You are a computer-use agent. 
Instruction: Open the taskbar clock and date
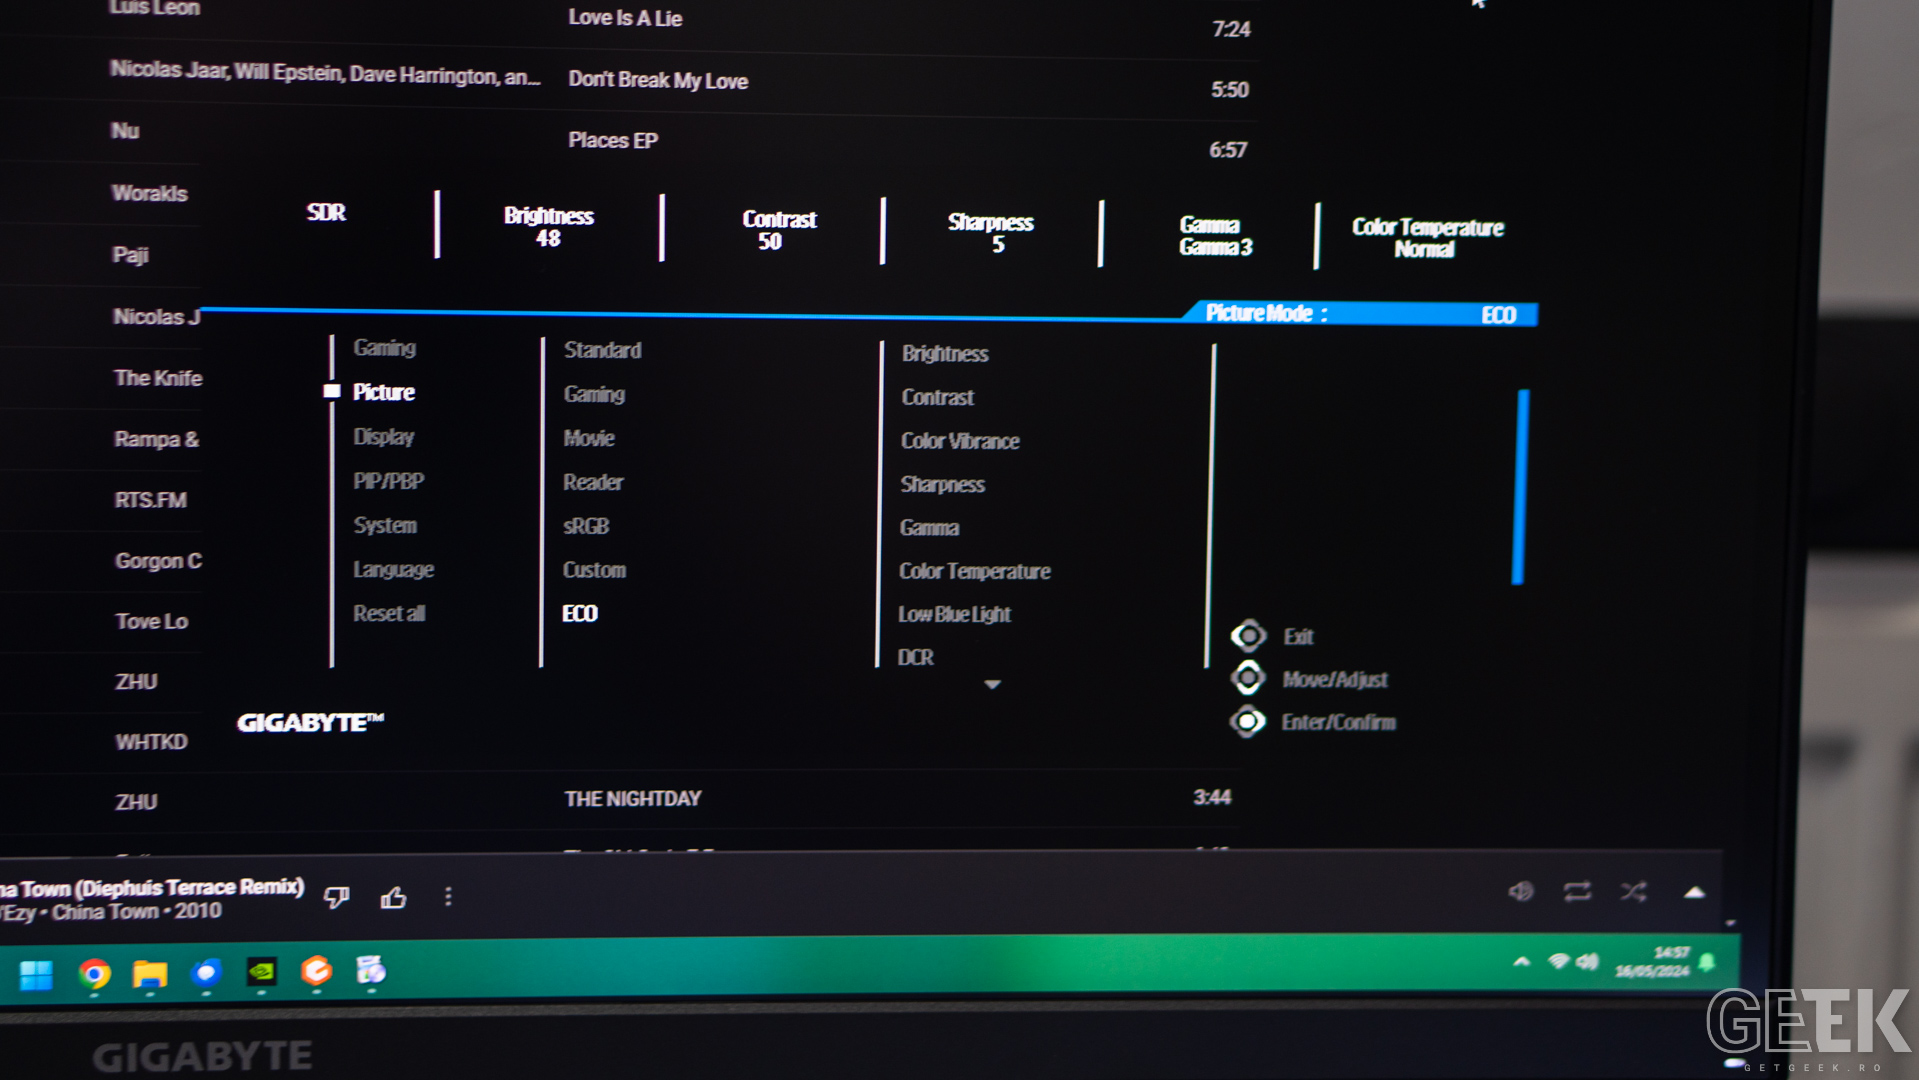(x=1652, y=962)
